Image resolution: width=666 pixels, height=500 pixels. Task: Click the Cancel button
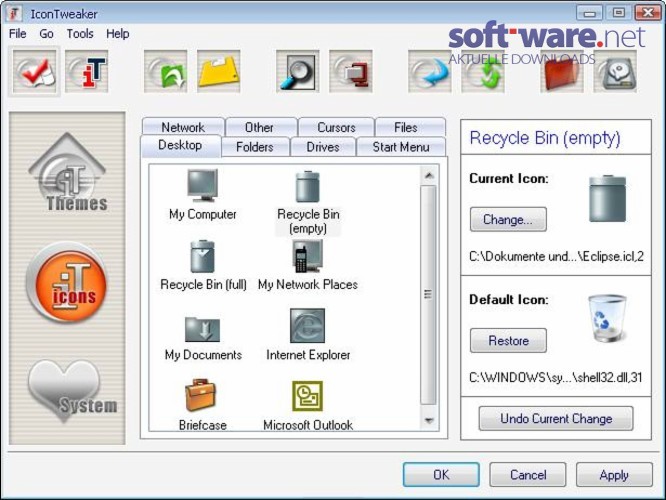pos(528,475)
